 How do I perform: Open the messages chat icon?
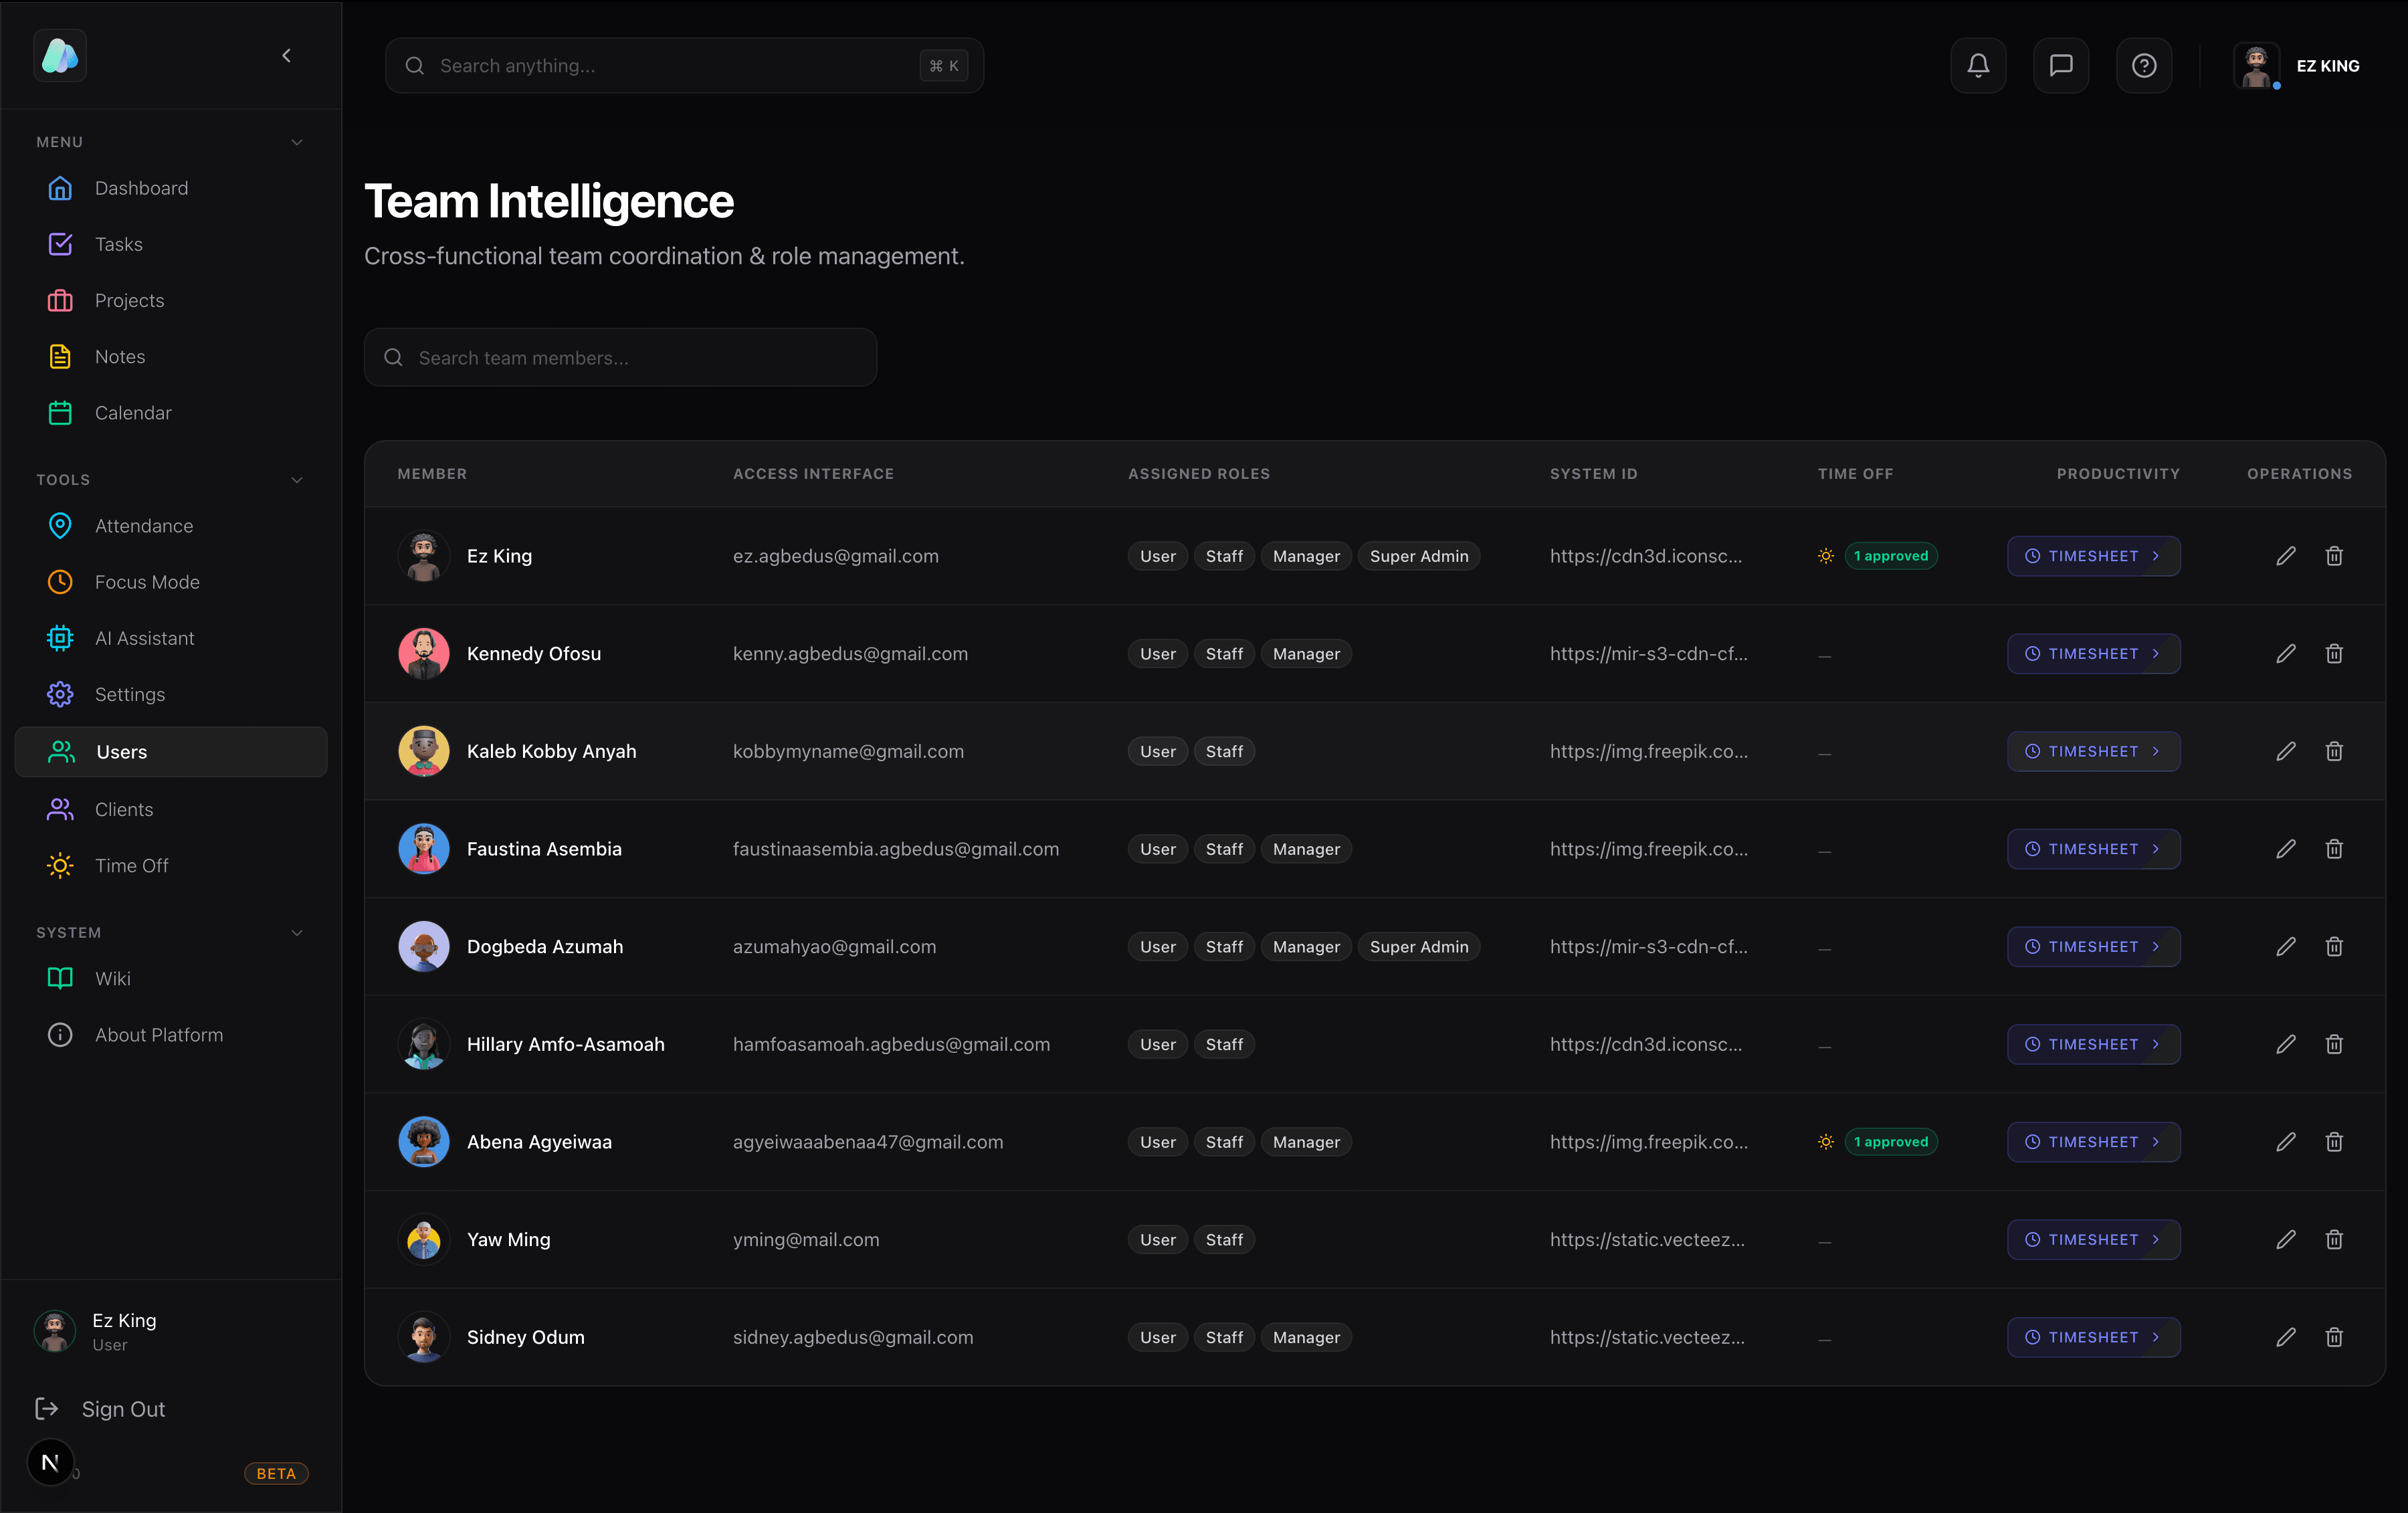pos(2060,66)
